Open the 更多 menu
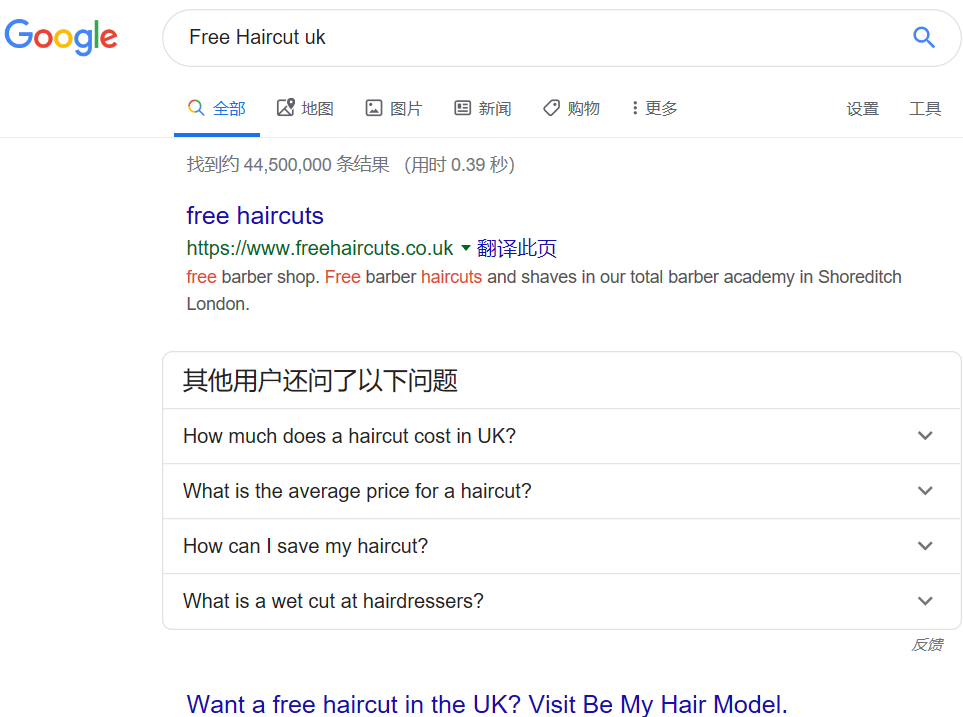The width and height of the screenshot is (963, 717). click(x=654, y=109)
